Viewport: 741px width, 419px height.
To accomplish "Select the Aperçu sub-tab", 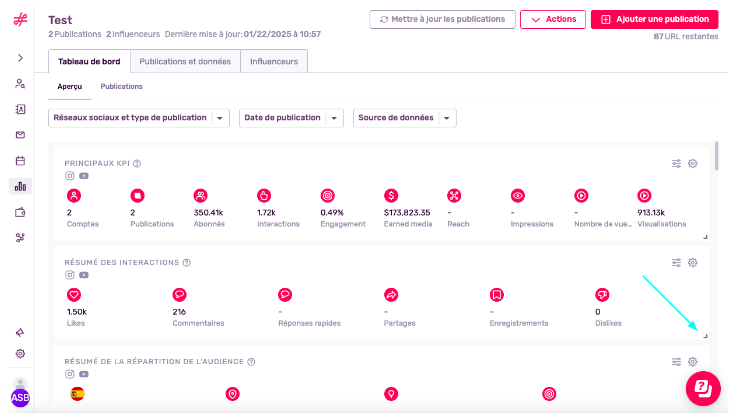I will [70, 86].
